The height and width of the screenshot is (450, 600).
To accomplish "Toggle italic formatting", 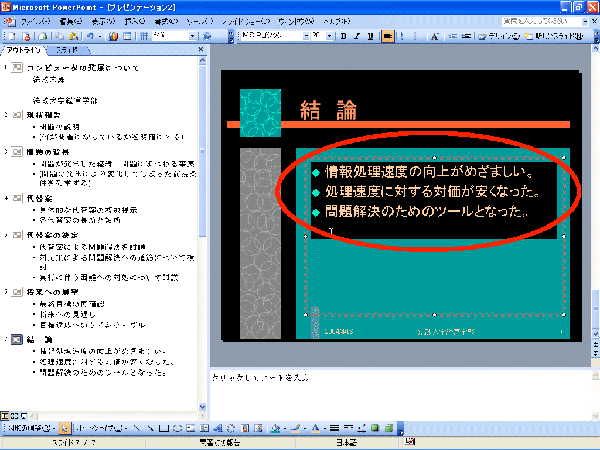I will [357, 36].
